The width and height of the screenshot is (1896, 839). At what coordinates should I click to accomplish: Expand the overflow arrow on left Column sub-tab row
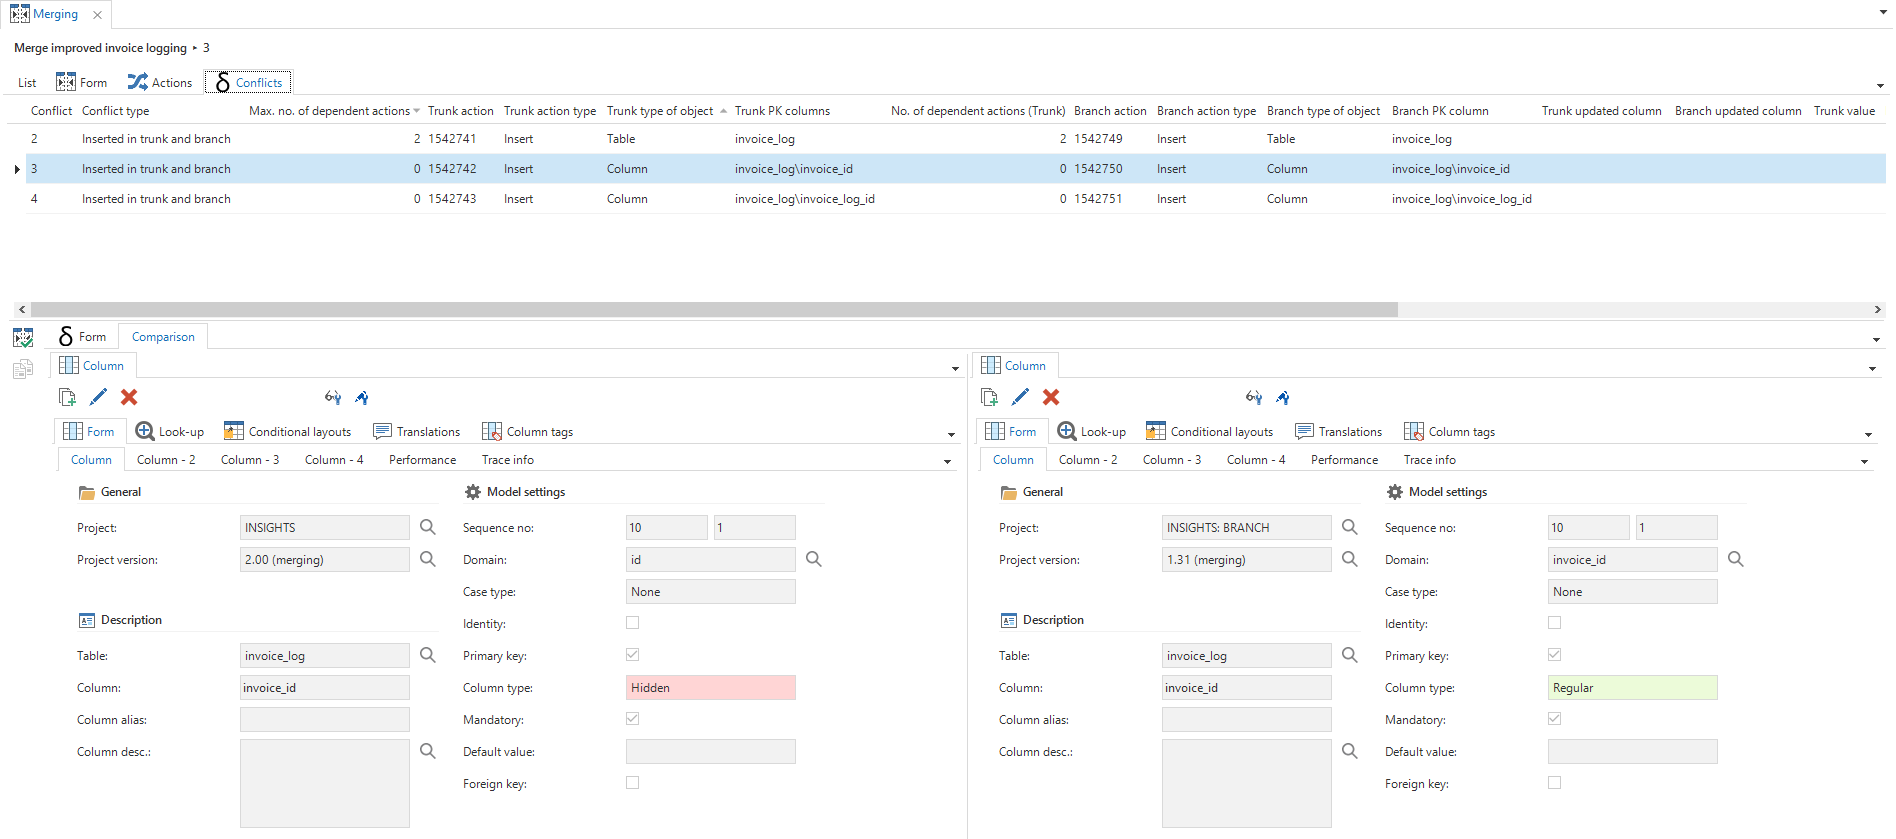coord(947,461)
